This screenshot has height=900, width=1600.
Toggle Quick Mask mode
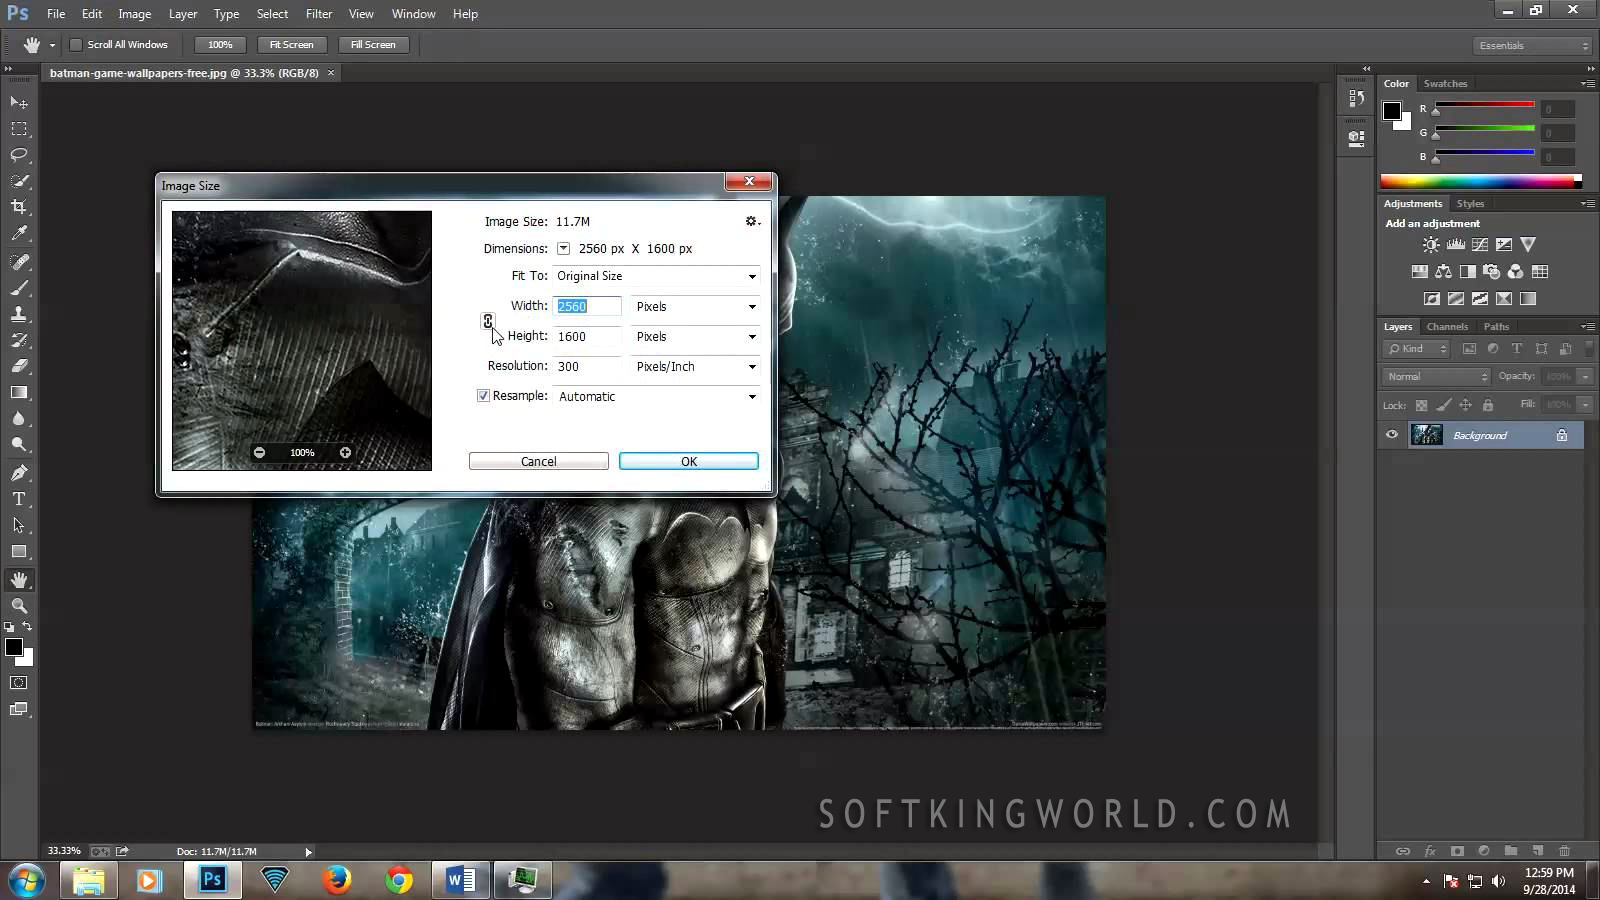coord(19,683)
